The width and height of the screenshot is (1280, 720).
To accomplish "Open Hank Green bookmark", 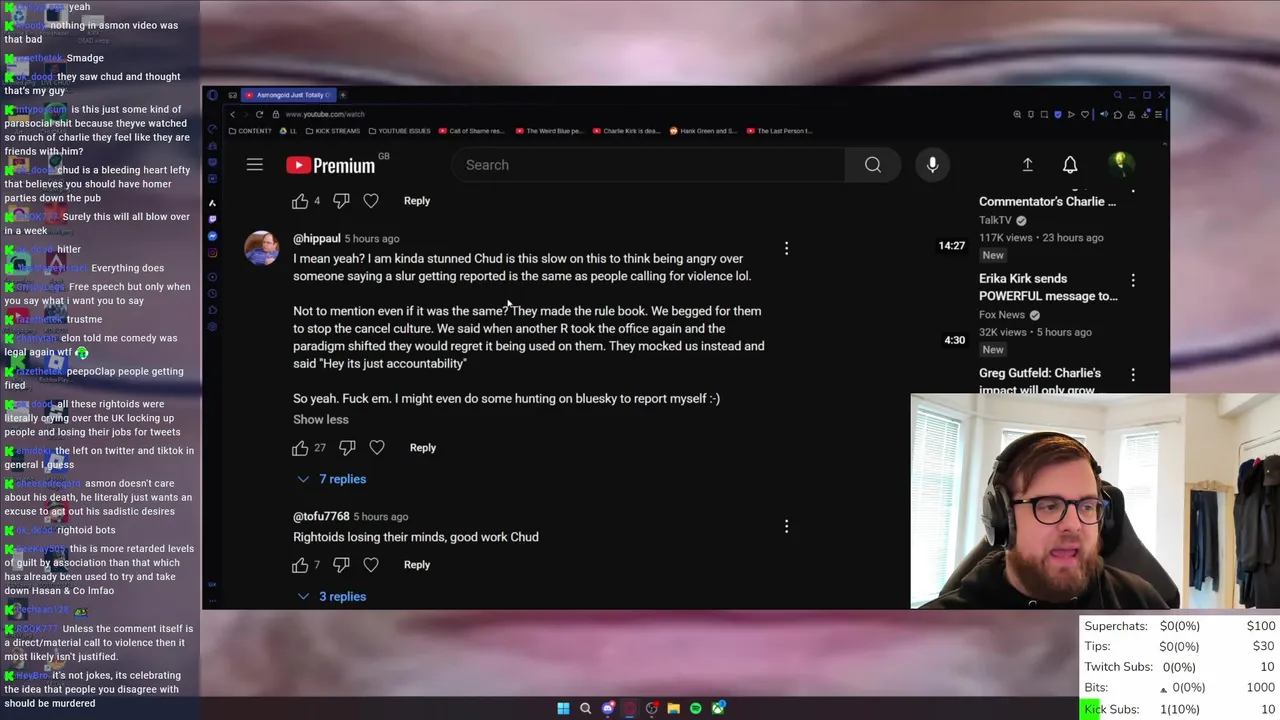I will (x=704, y=131).
